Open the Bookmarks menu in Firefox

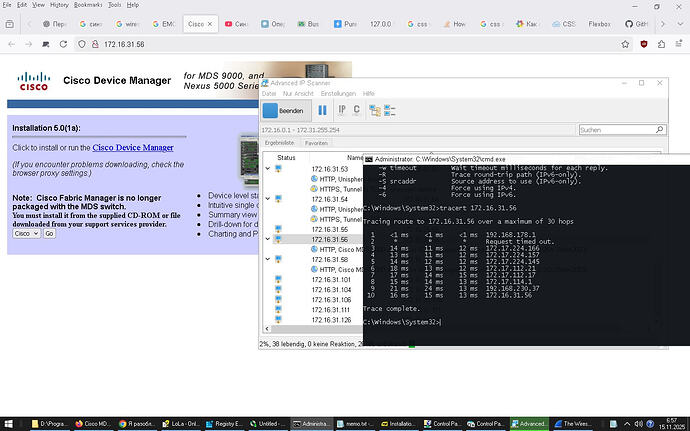click(x=88, y=5)
